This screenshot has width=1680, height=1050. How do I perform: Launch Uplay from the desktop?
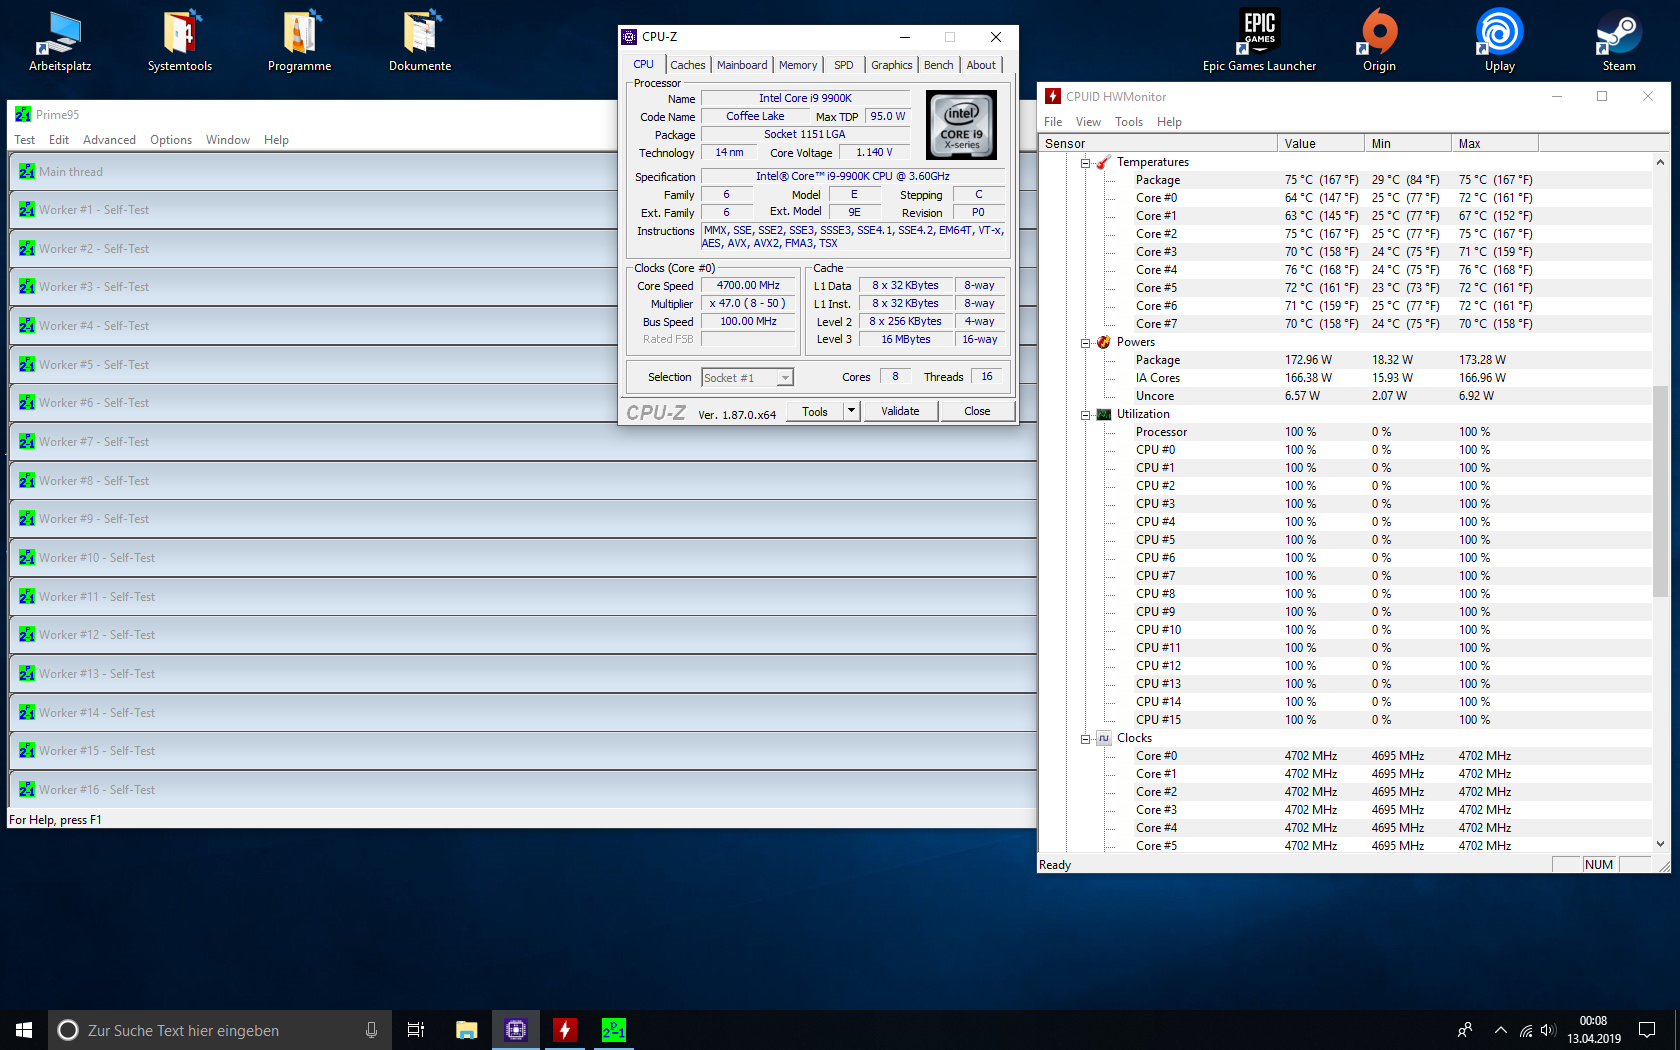pos(1500,40)
